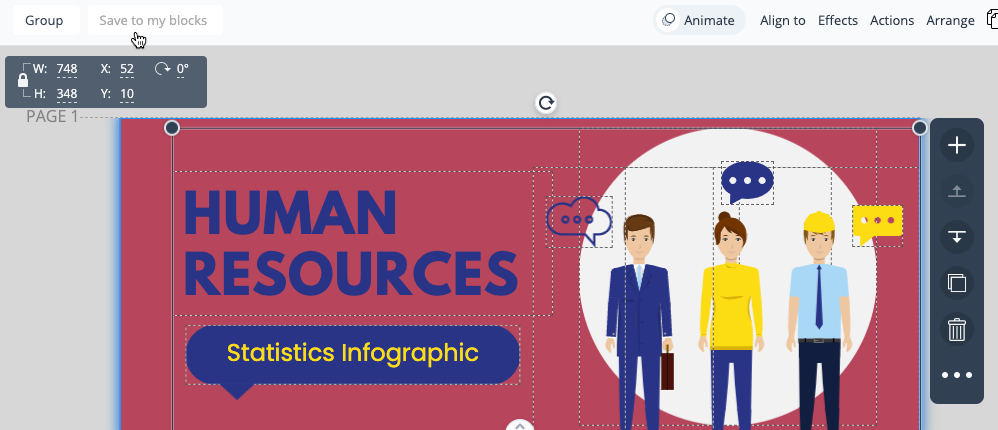Click the animate circle icon

click(668, 20)
